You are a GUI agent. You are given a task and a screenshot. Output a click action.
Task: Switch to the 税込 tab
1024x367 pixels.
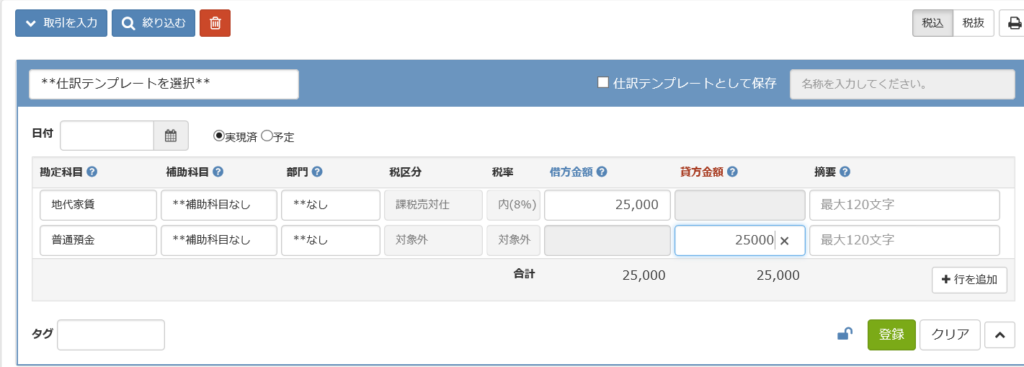point(933,24)
